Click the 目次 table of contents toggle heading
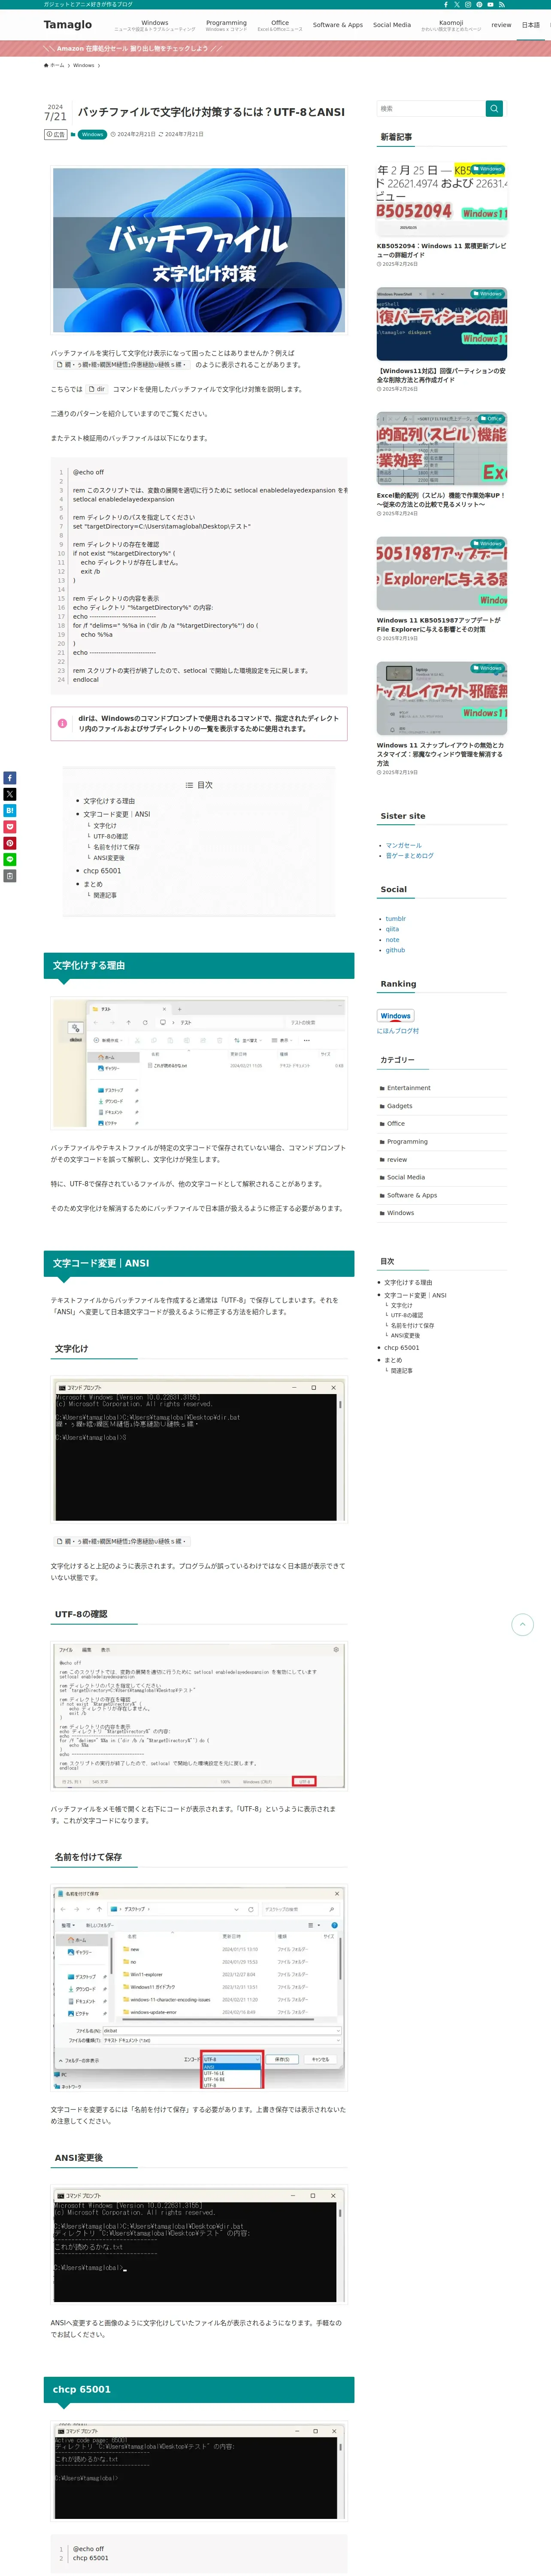 (199, 785)
